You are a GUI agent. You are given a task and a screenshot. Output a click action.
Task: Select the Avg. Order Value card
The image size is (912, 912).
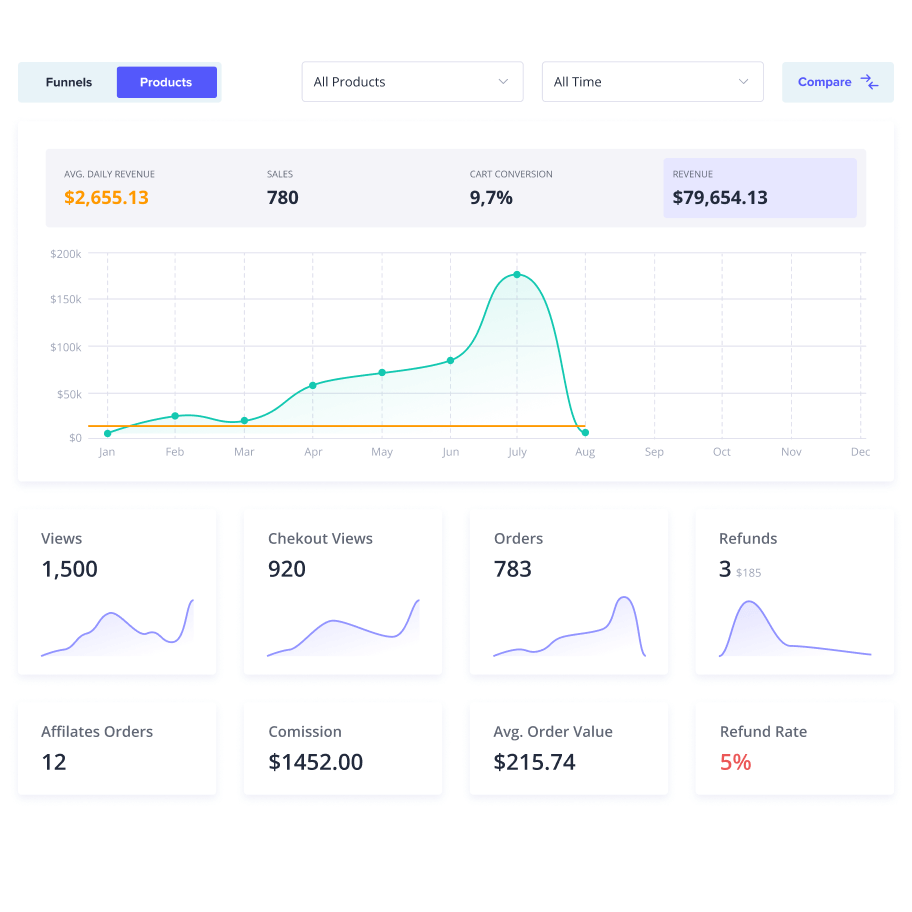pos(569,749)
